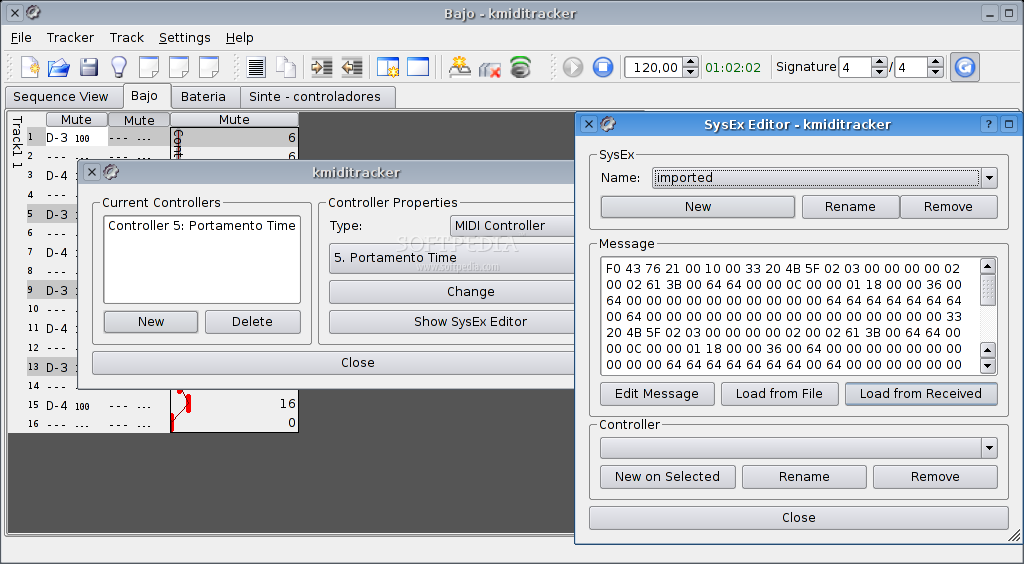Toggle Mute above the D-3 note column
Screen dimensions: 1024x564
coord(76,119)
